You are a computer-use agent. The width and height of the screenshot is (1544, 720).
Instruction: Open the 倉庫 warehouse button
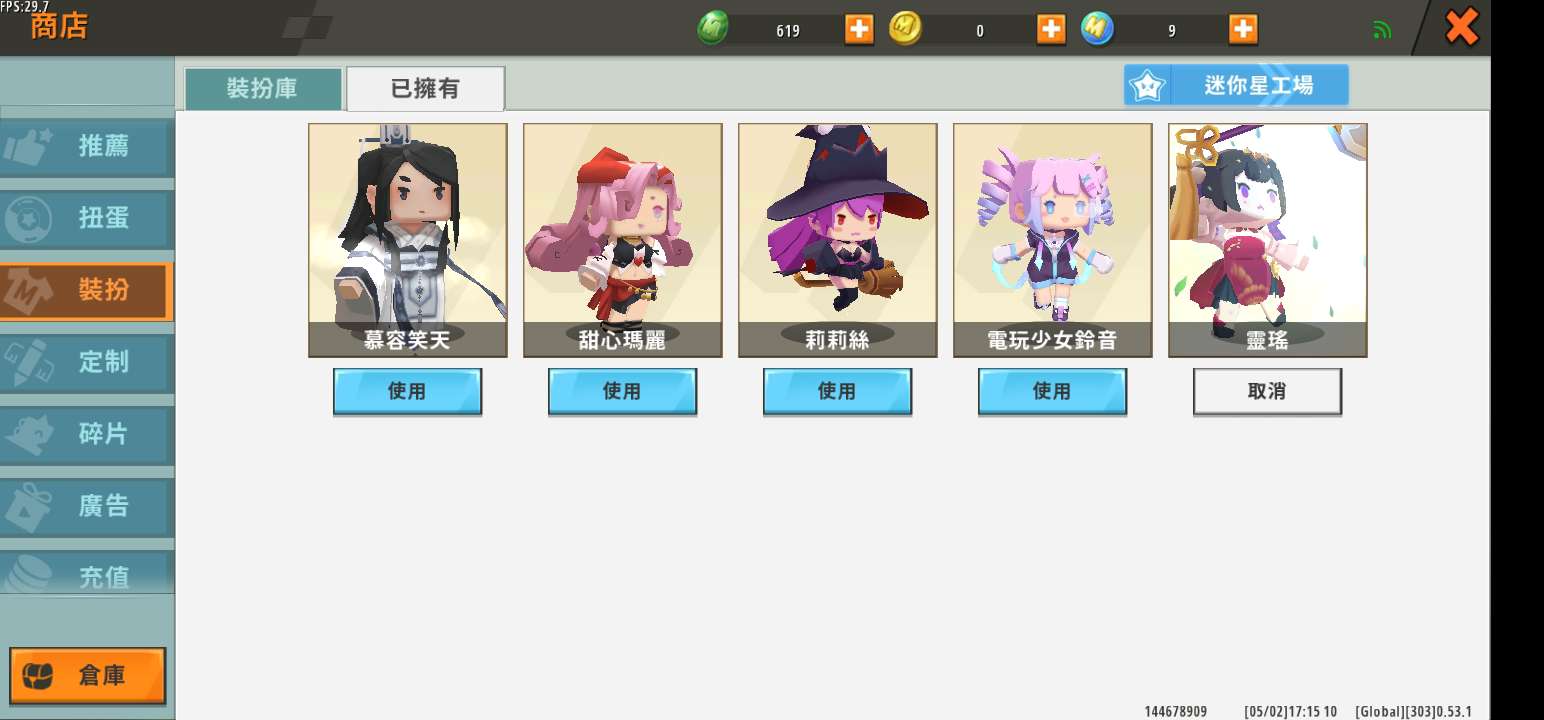[x=88, y=675]
